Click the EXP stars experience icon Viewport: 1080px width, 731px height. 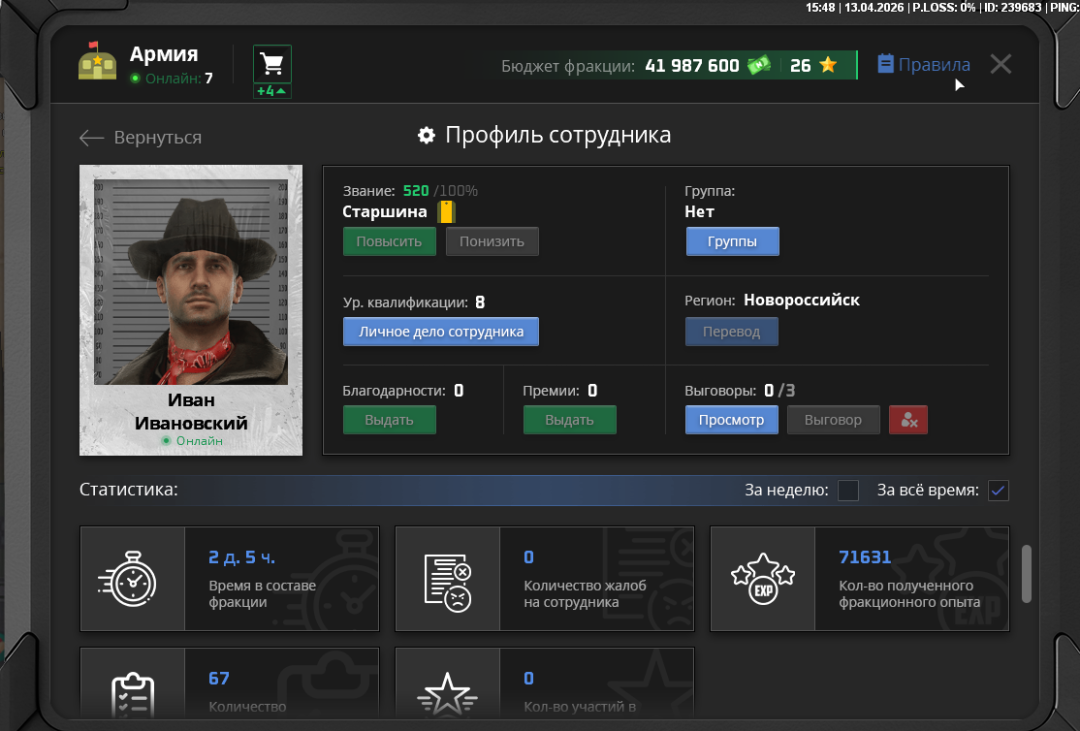click(762, 579)
